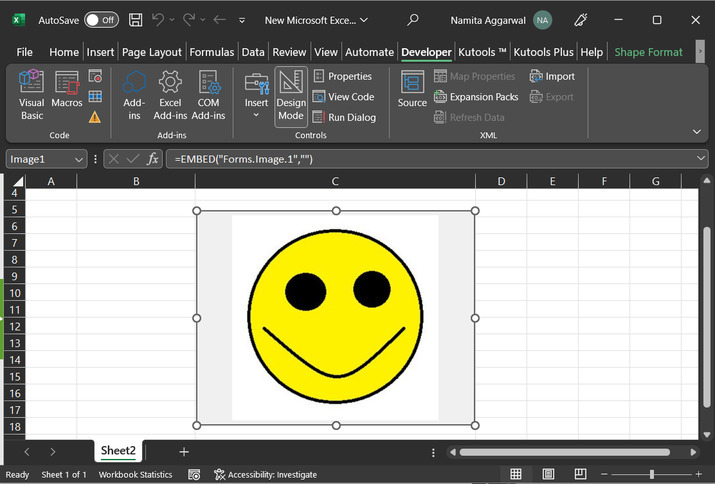The width and height of the screenshot is (715, 484).
Task: Click Accessibility: Investigate in status bar
Action: click(264, 475)
